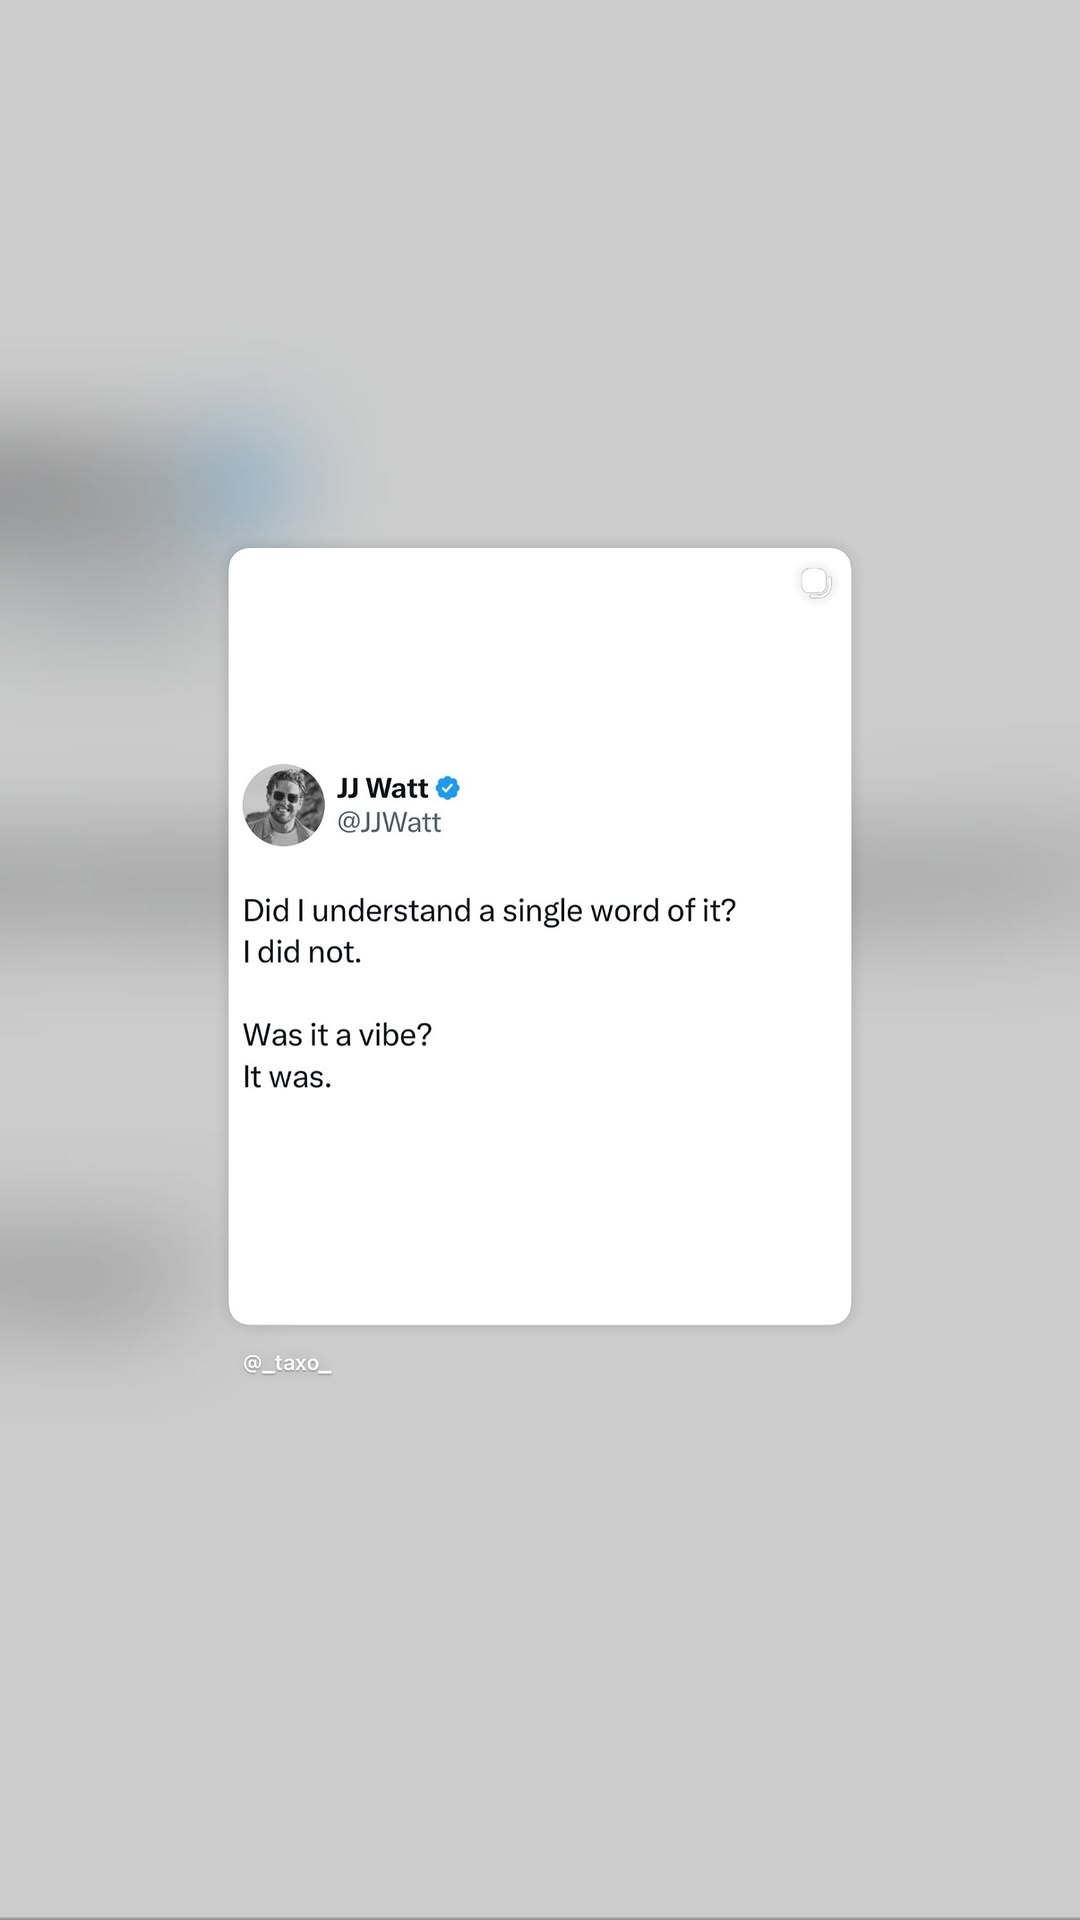Click the line 'Was it a vibe?'

tap(337, 1035)
